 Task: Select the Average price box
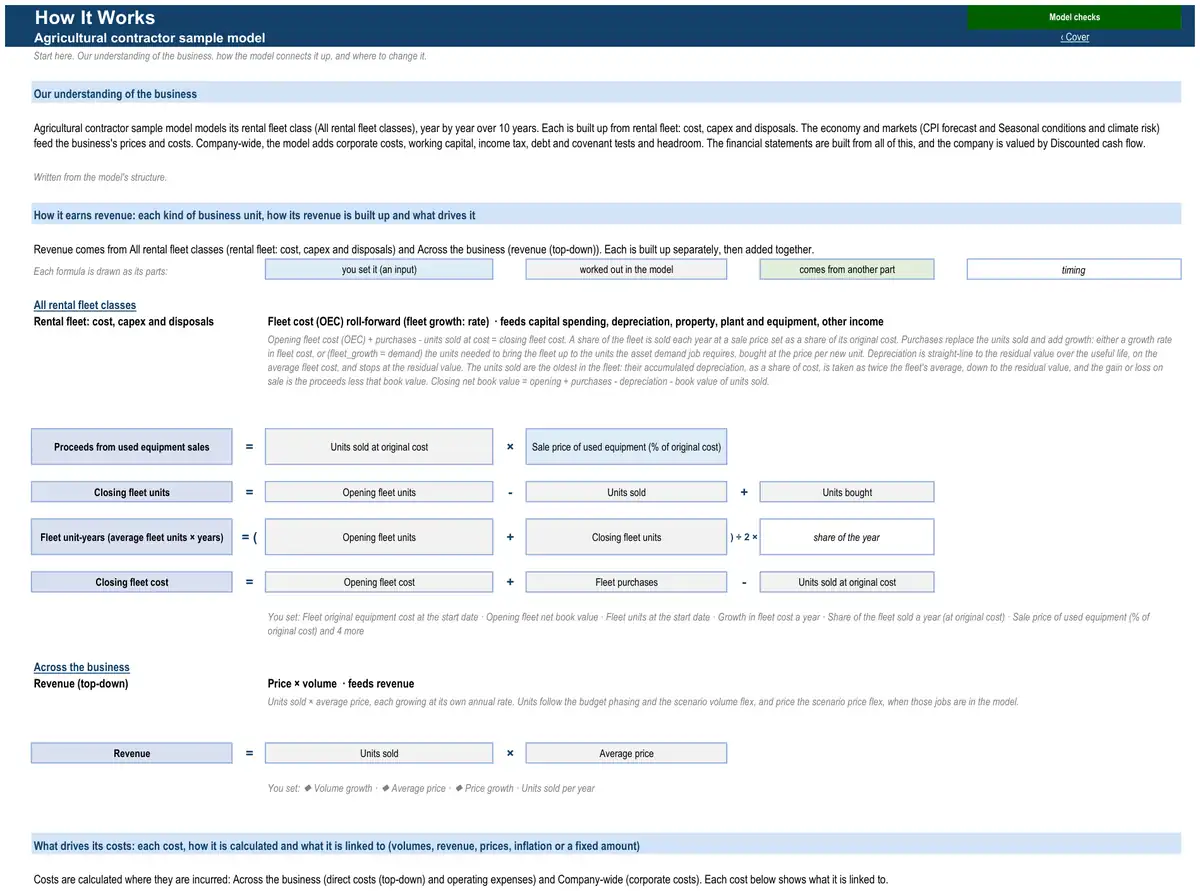[626, 753]
